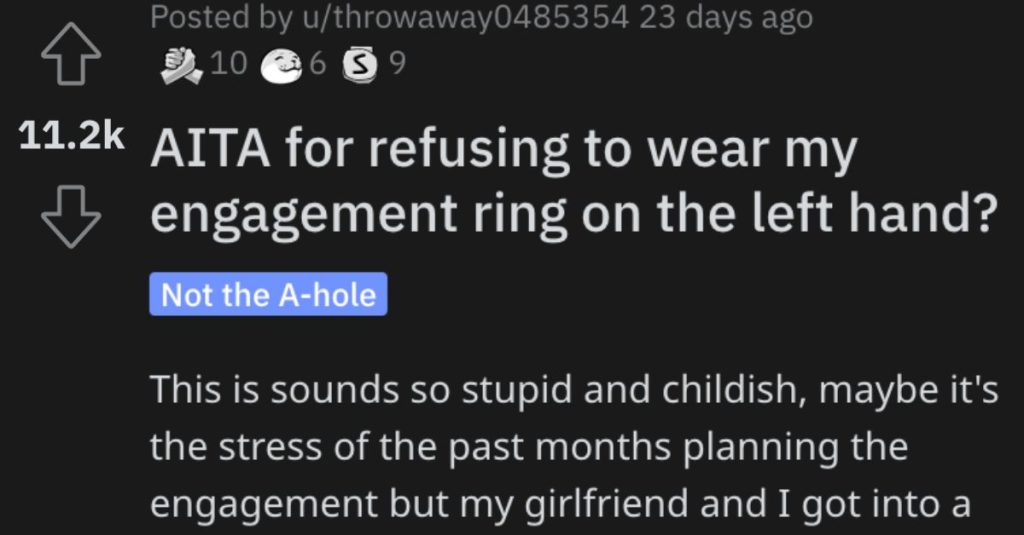The image size is (1024, 535).
Task: Click the "23 days ago" timestamp
Action: [726, 17]
